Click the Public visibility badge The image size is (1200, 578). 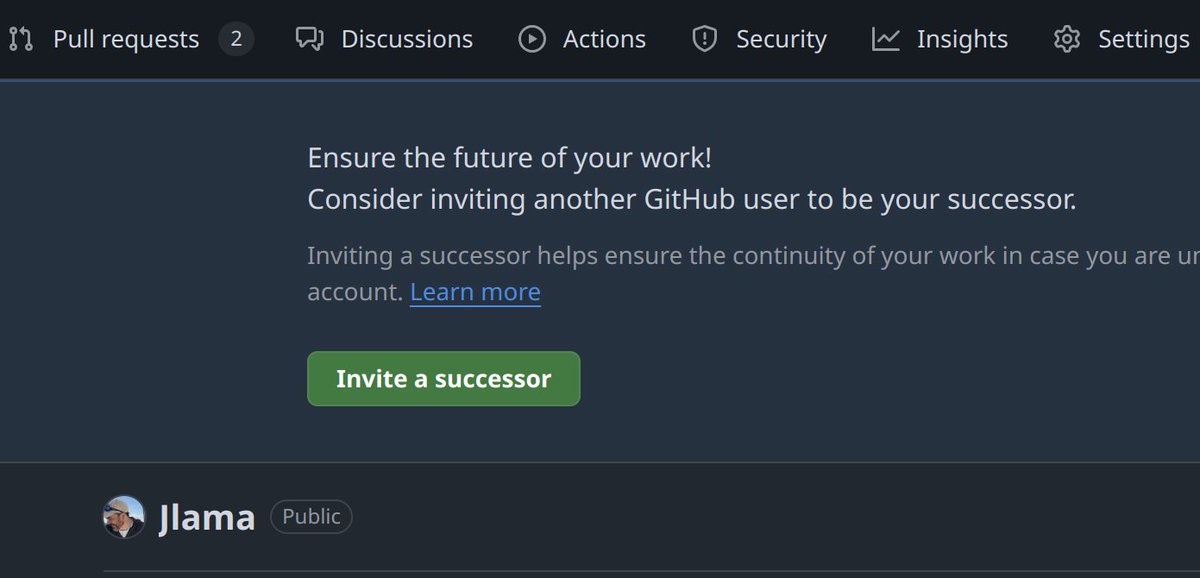click(x=311, y=517)
